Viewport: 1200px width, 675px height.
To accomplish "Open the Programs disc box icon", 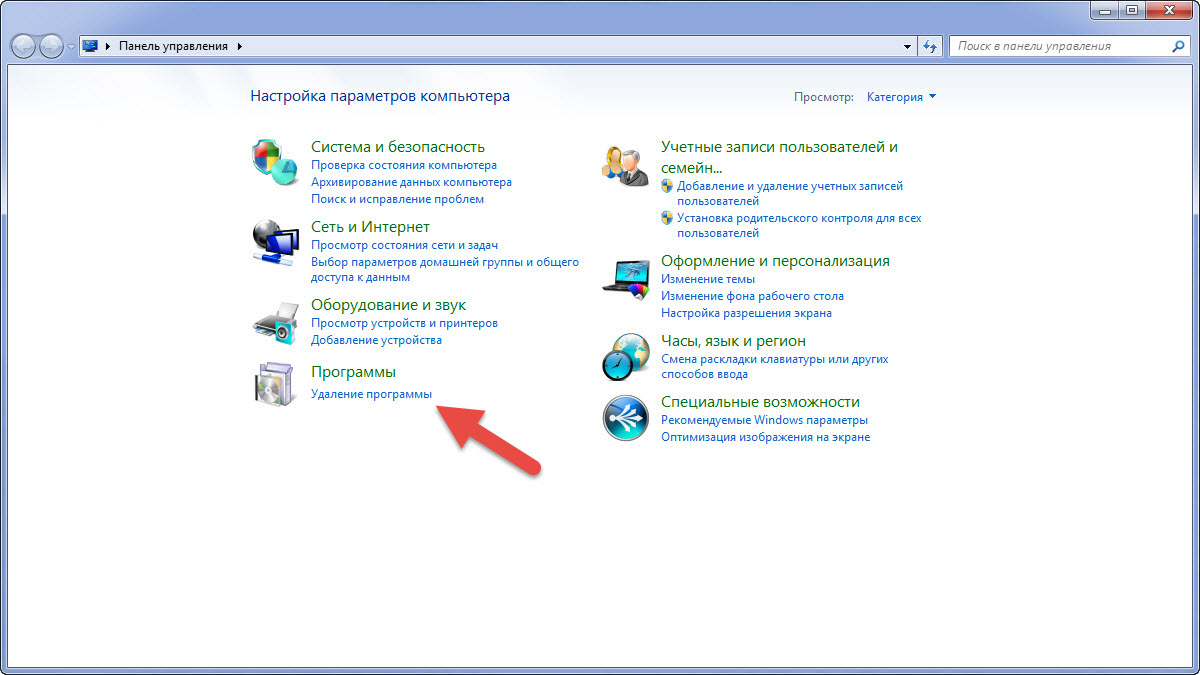I will coord(274,384).
